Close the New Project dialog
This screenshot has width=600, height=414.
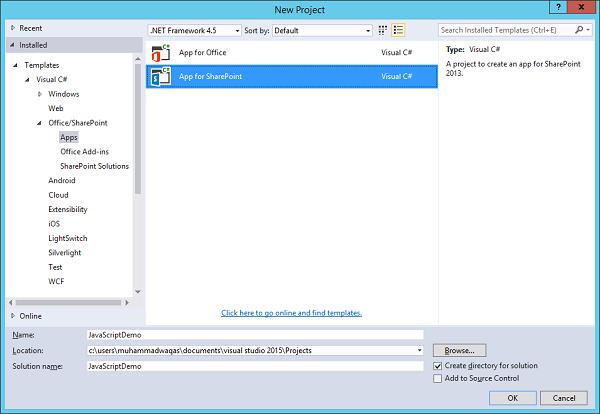[581, 7]
